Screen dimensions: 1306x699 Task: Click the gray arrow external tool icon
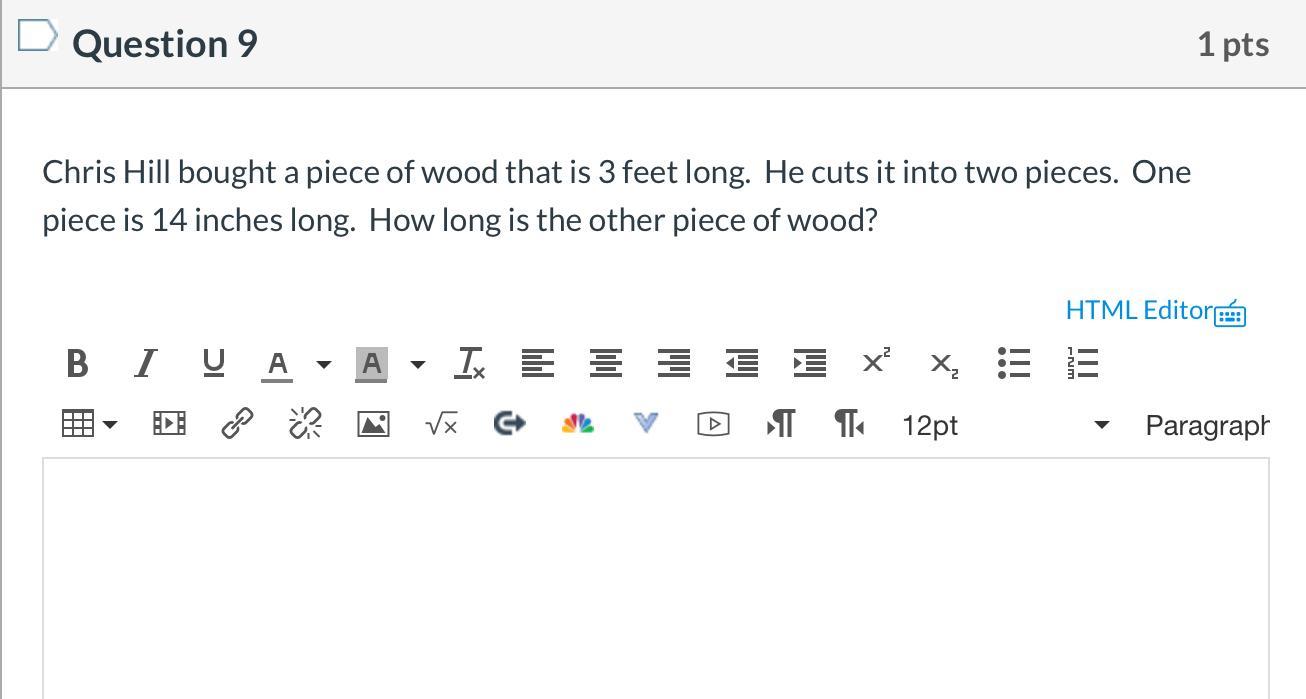pos(510,424)
